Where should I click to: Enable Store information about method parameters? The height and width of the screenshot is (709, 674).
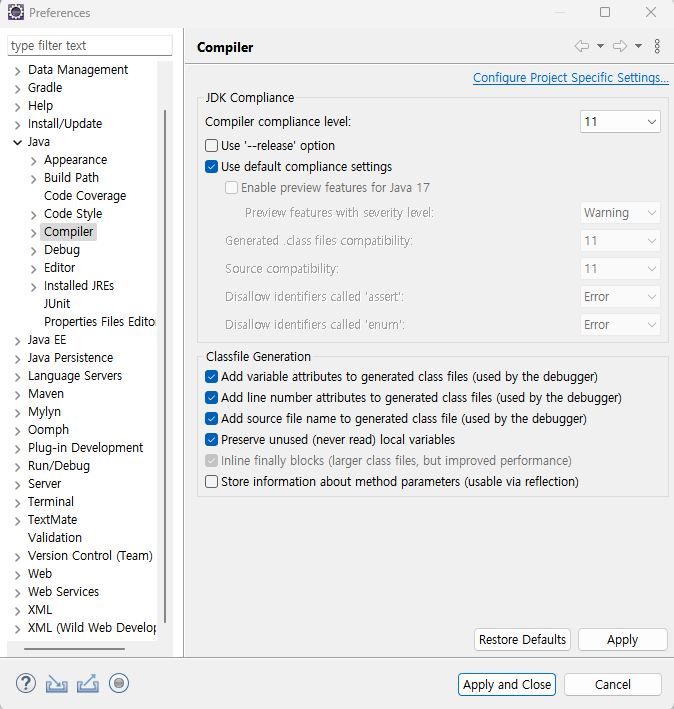pos(211,482)
